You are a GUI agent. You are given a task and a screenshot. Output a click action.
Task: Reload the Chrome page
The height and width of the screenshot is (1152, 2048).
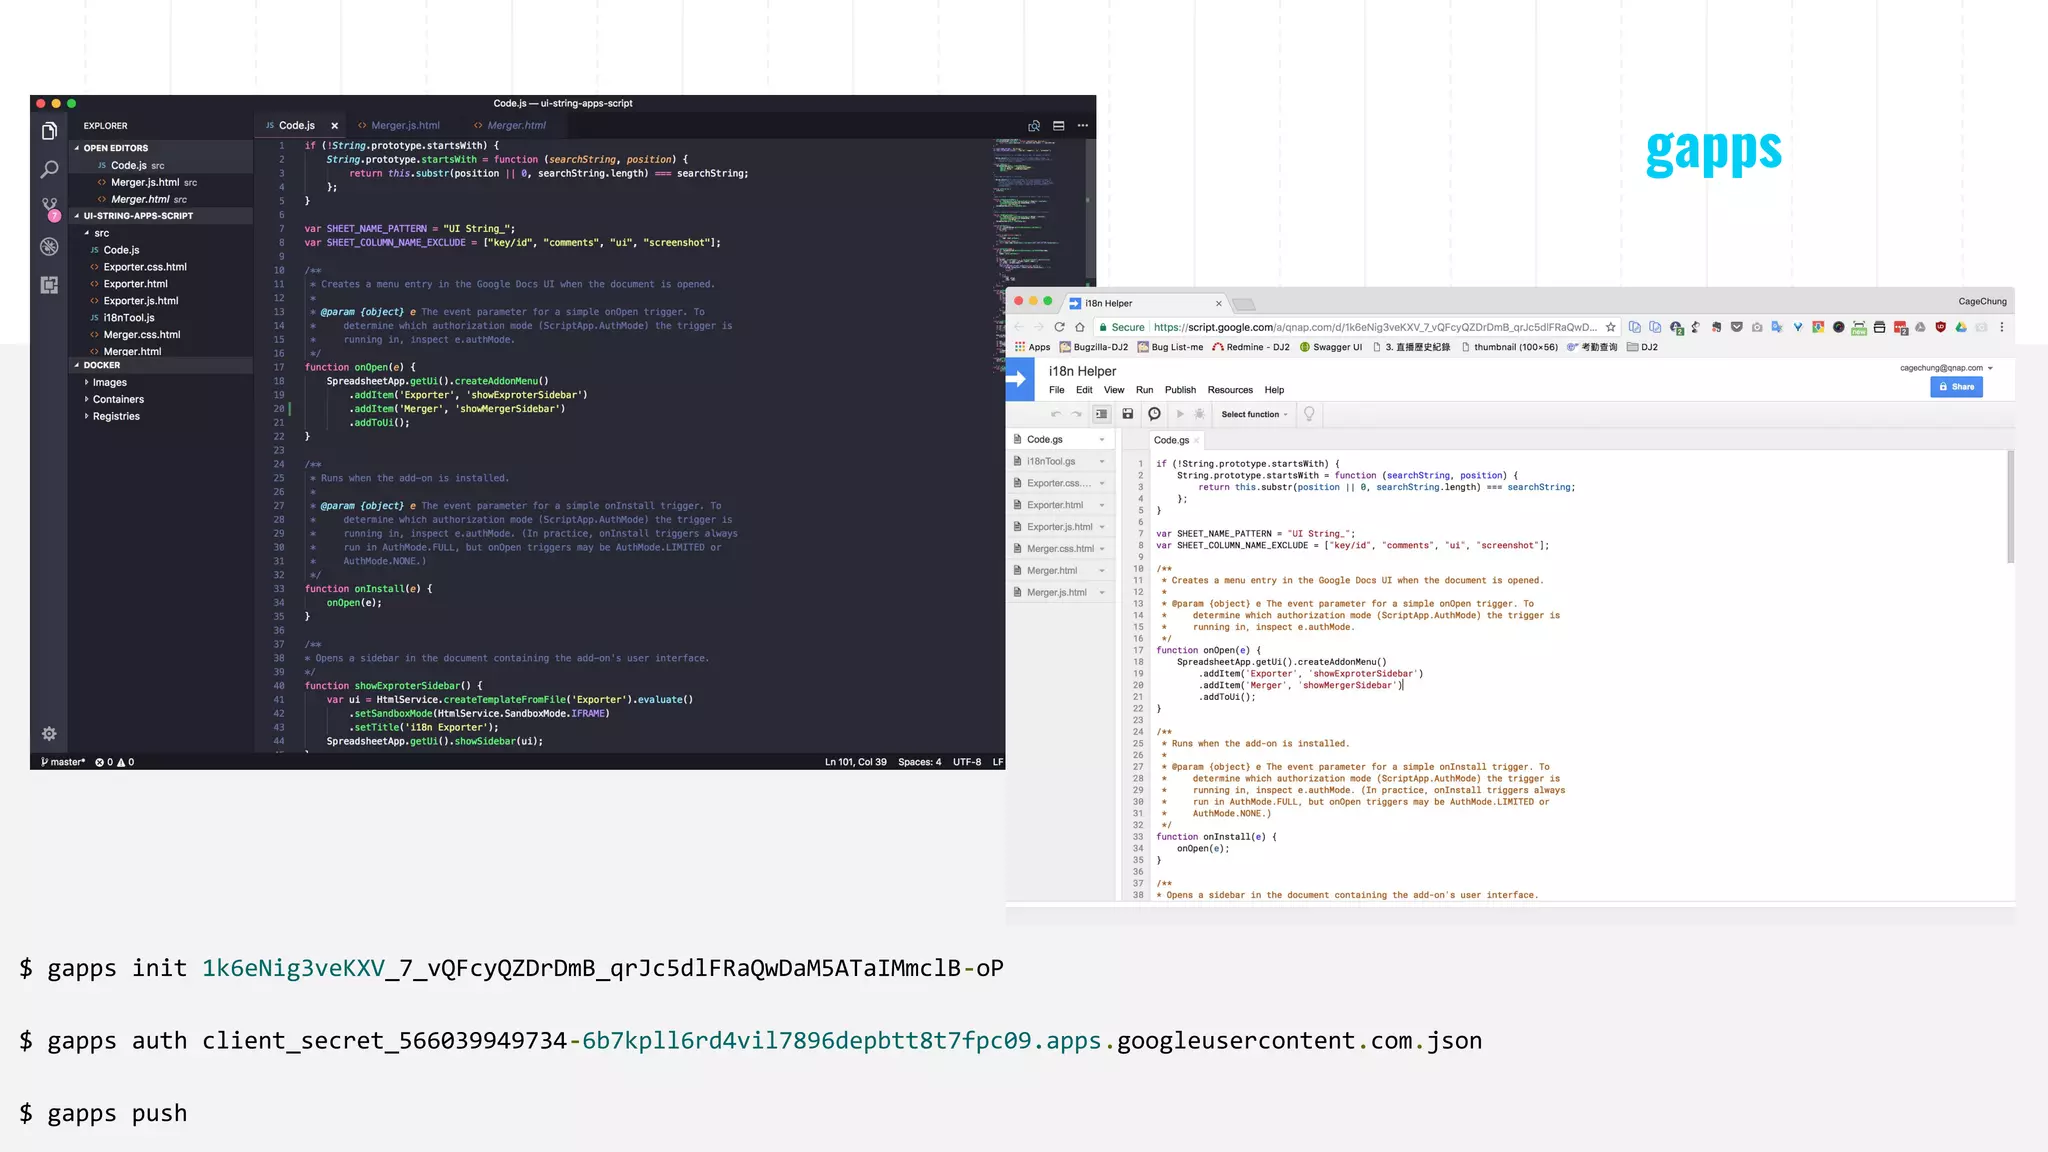1059,327
